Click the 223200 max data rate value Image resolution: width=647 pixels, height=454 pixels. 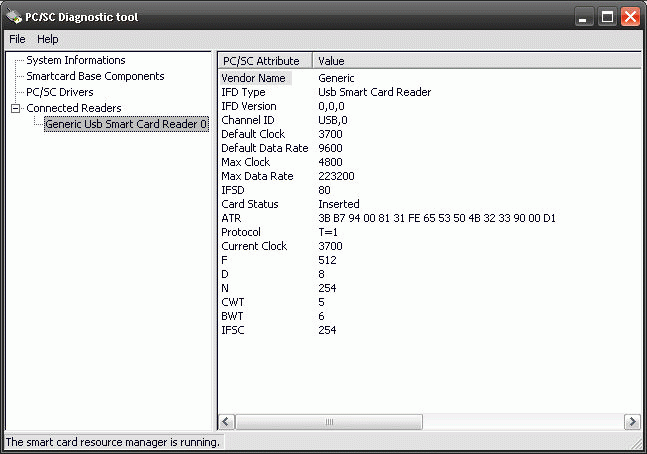(336, 176)
